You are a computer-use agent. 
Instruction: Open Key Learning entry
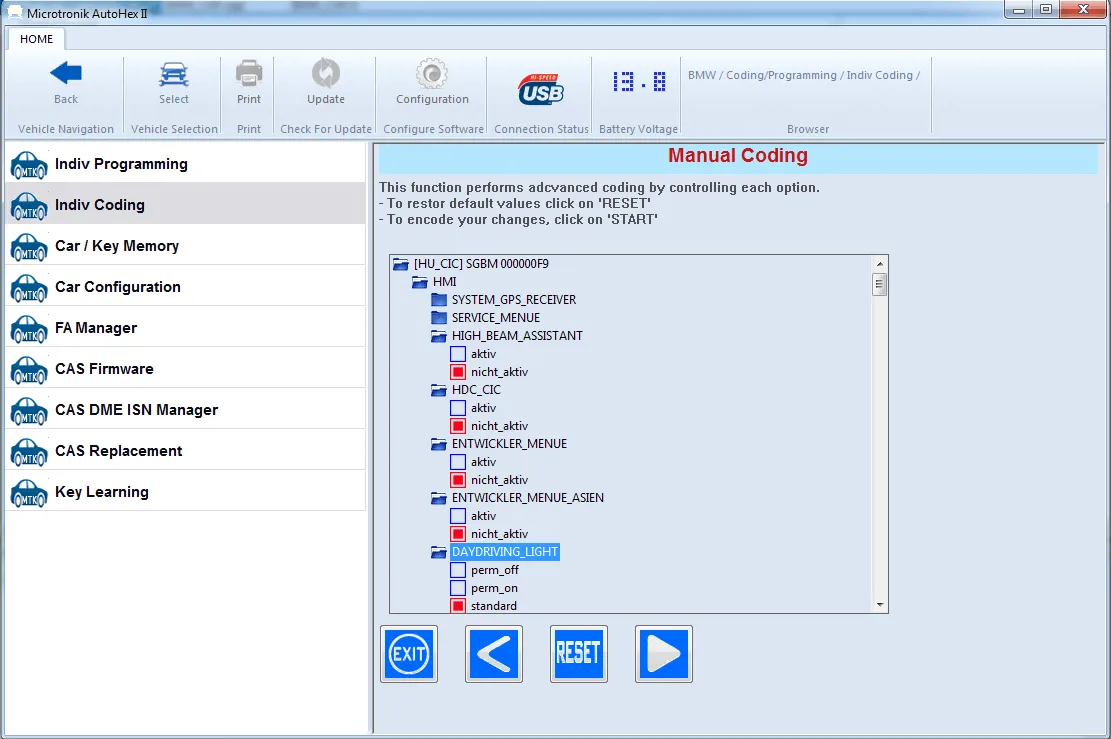coord(186,492)
